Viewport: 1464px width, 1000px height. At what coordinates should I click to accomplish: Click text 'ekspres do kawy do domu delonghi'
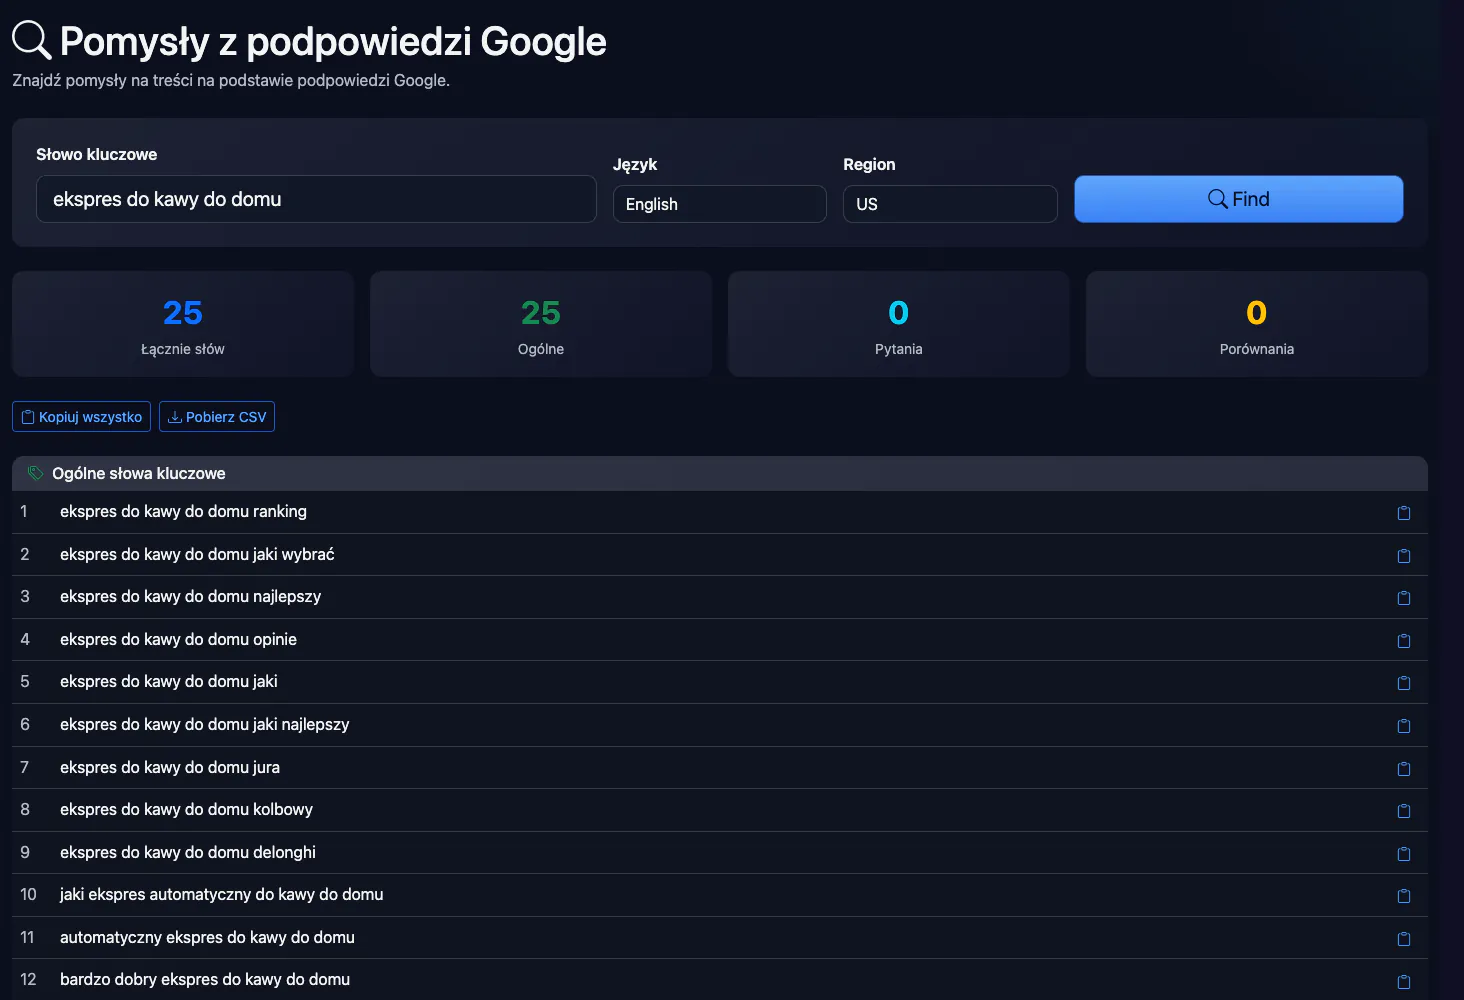click(188, 852)
